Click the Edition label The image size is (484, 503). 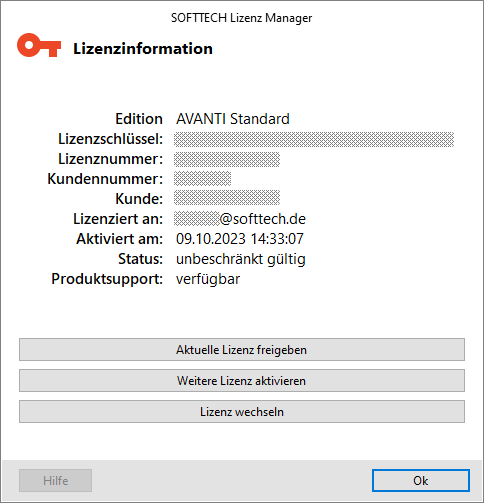point(139,119)
